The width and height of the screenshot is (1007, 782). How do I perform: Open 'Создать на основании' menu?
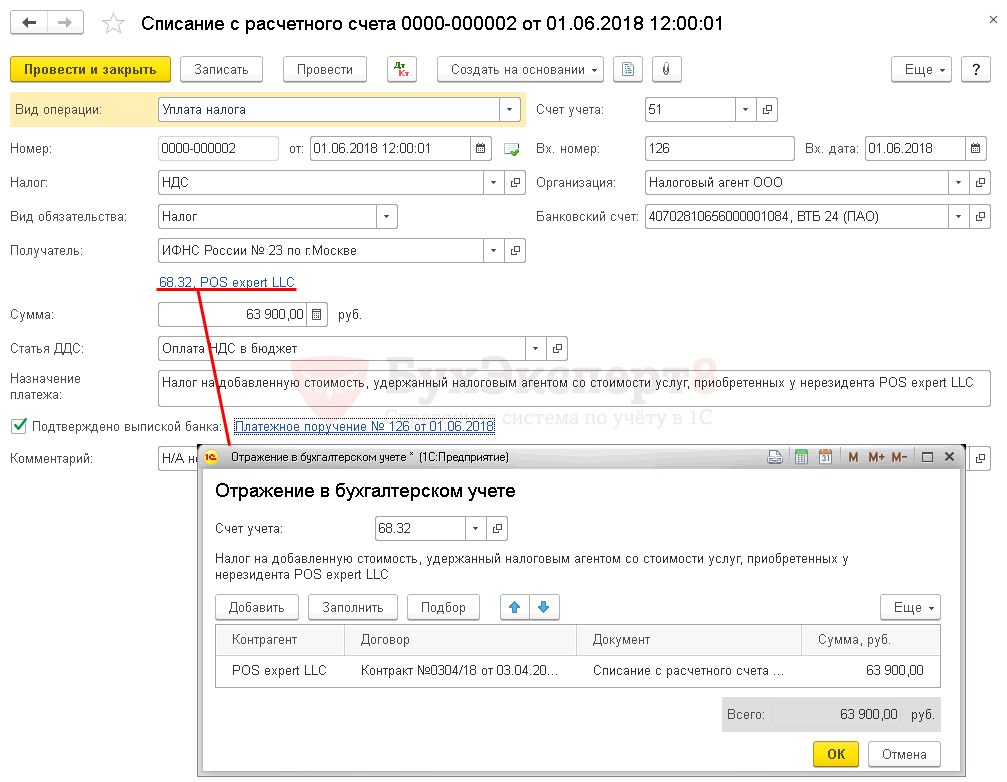tap(520, 70)
